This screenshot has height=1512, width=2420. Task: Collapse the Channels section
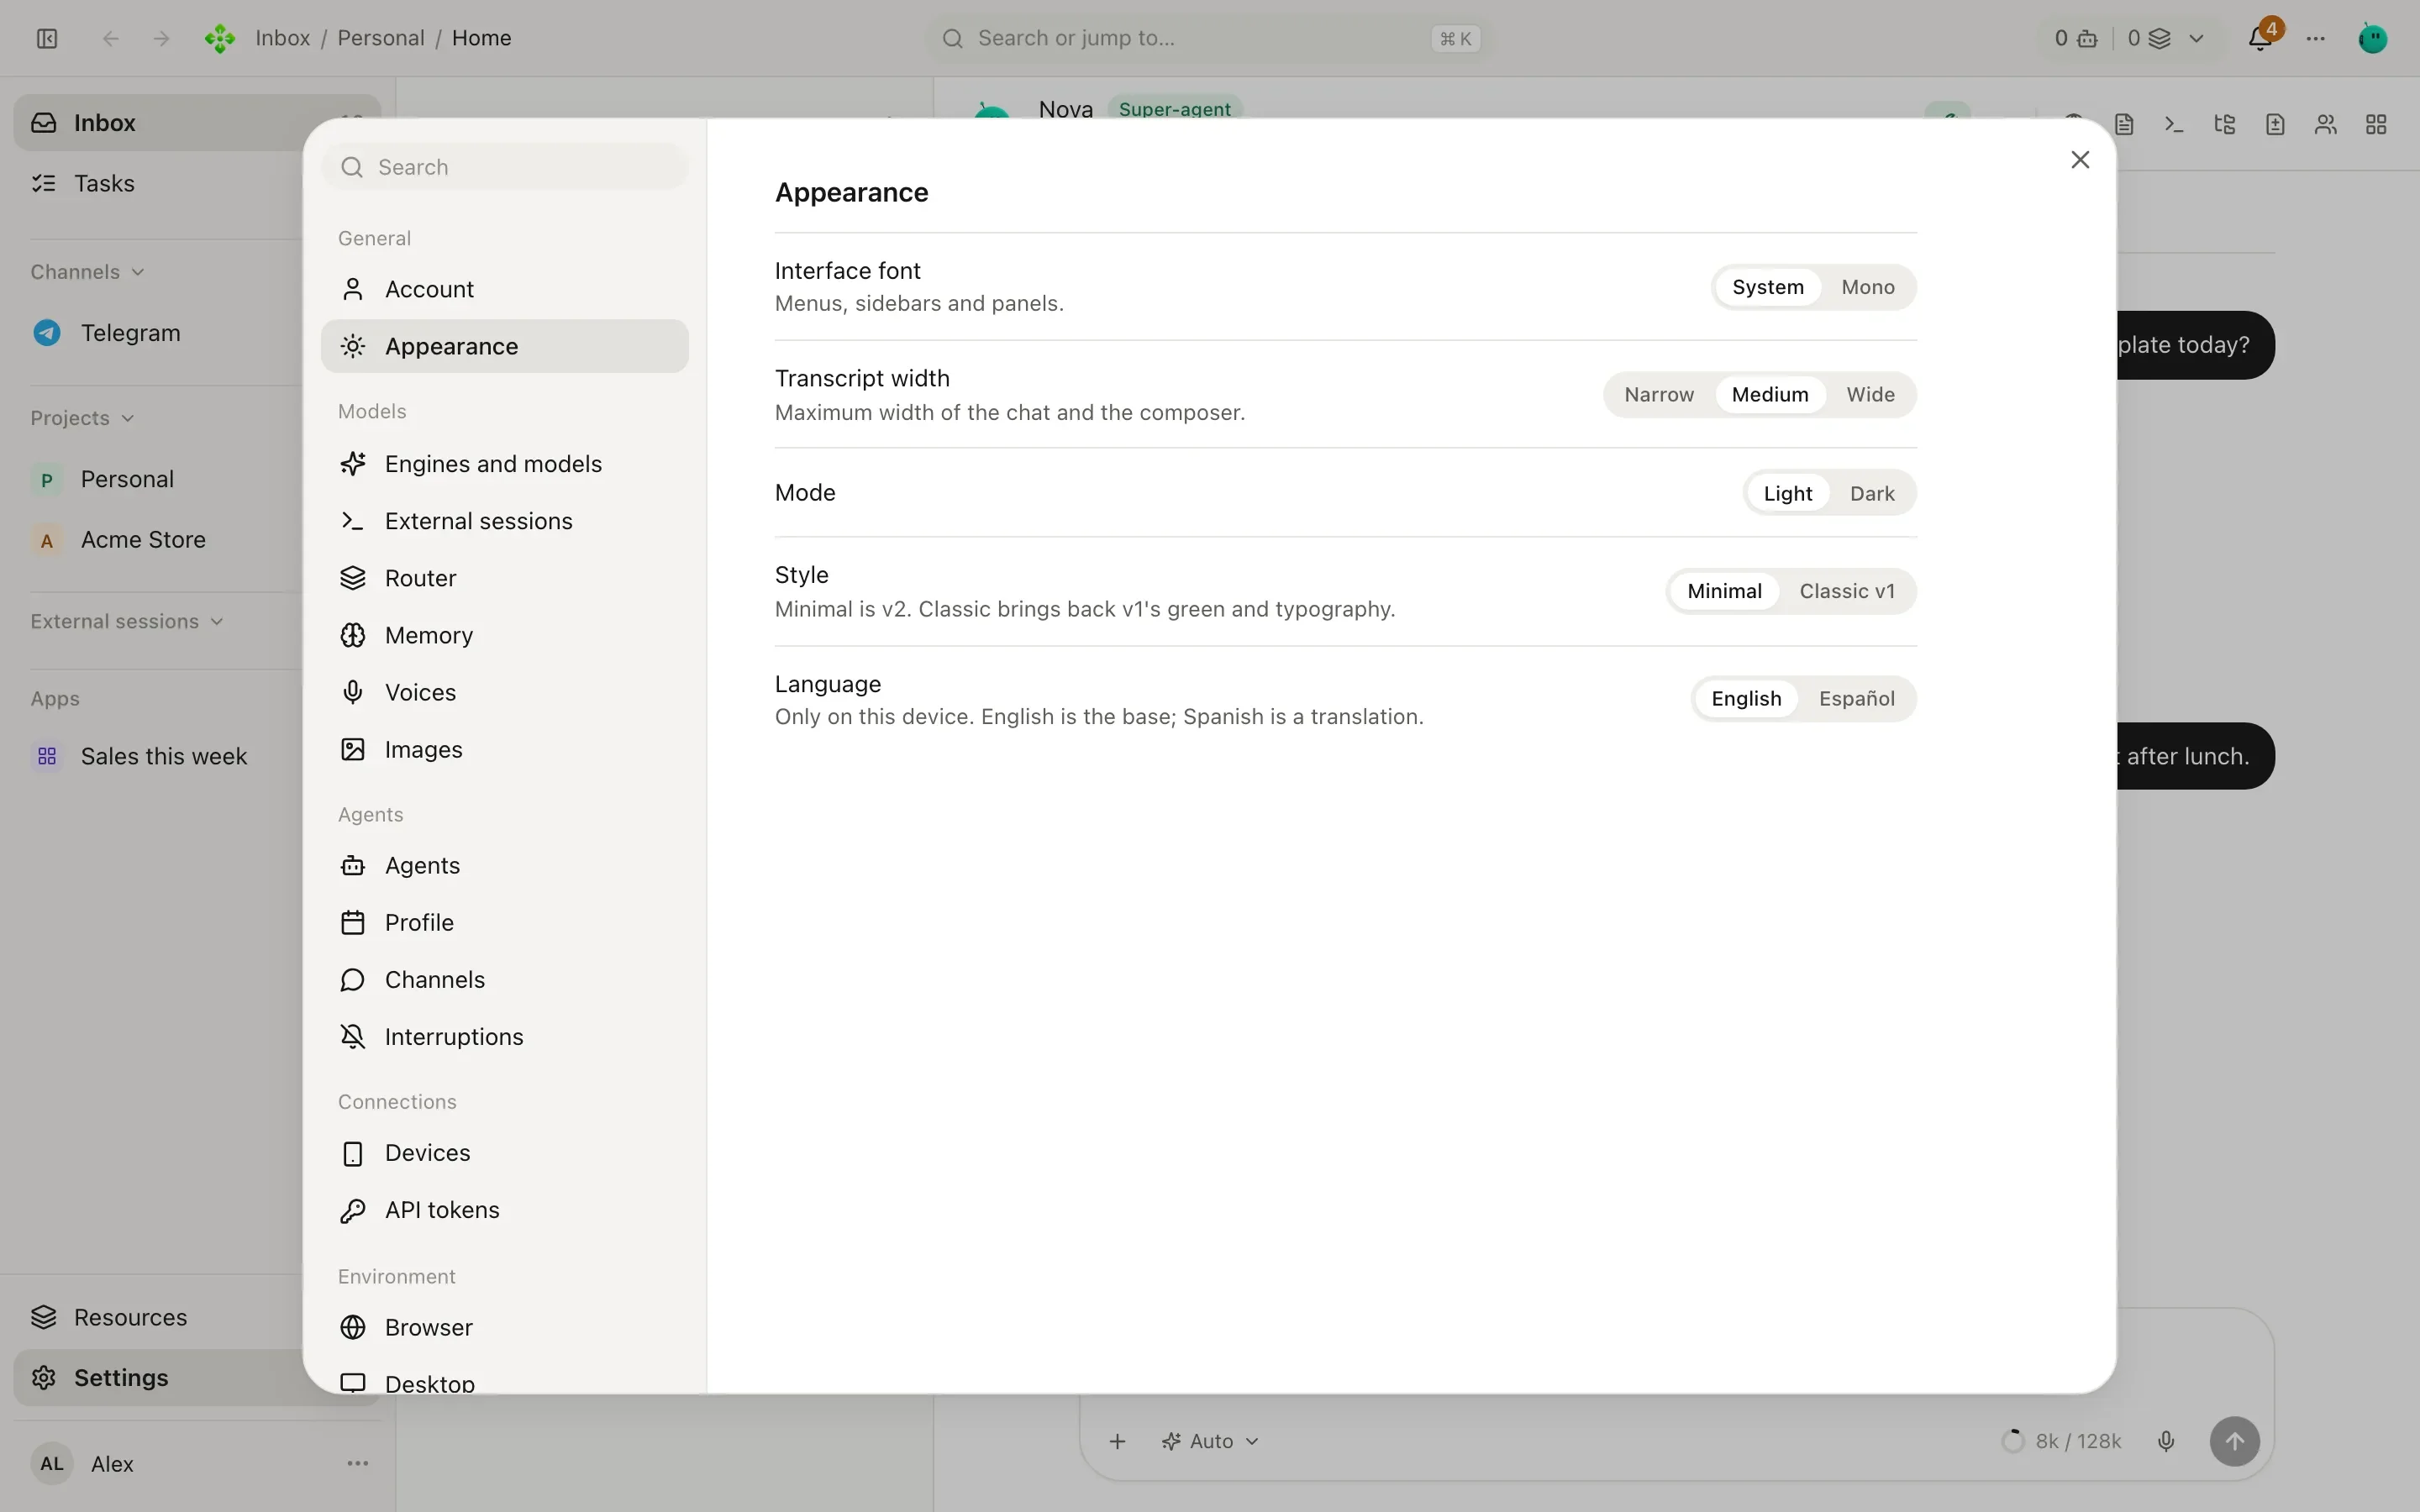click(x=87, y=272)
